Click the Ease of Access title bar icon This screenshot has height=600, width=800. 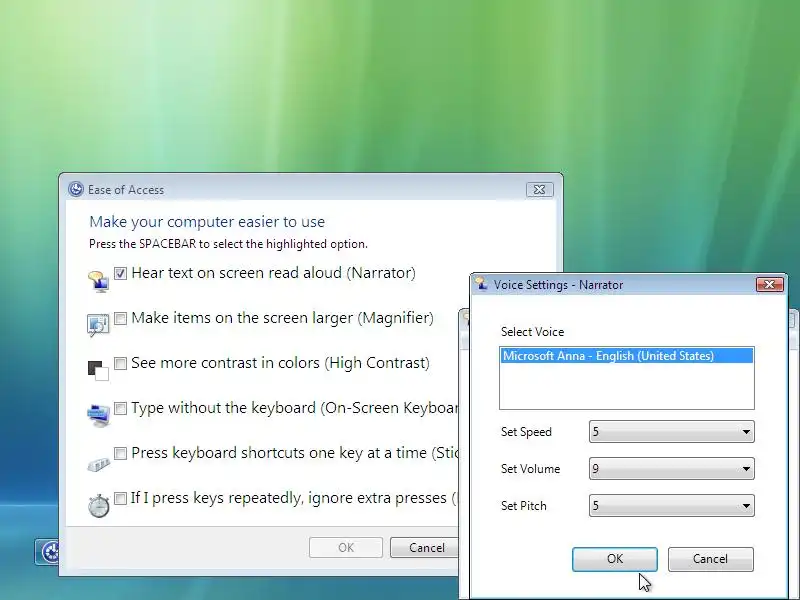point(76,189)
